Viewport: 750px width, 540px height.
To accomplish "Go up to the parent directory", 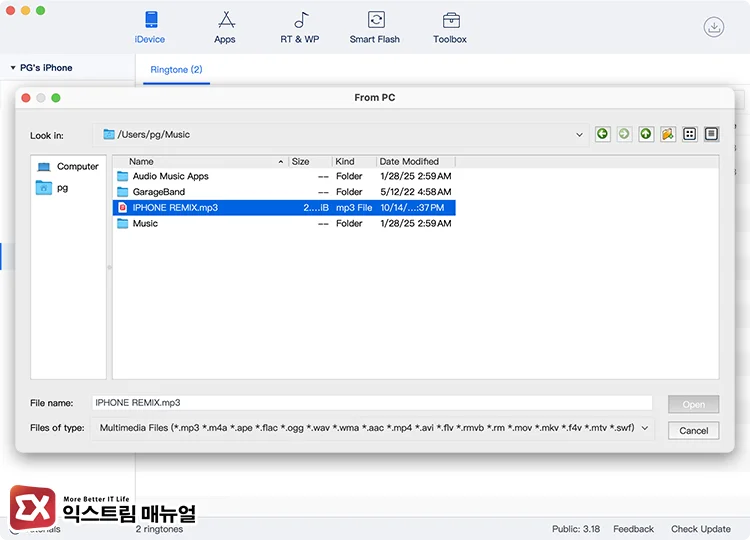I will coord(646,134).
